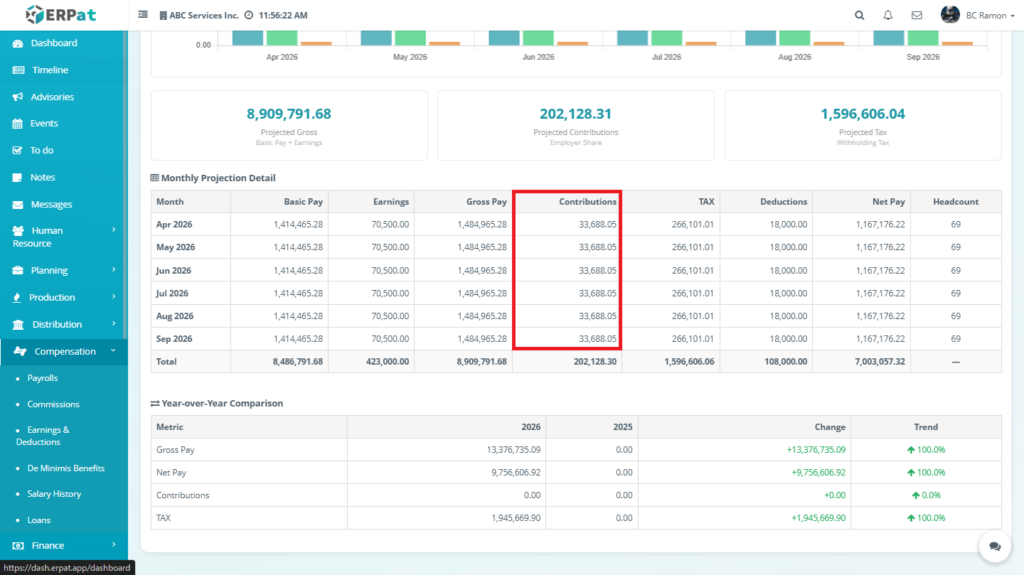Open the notifications bell icon
This screenshot has height=575, width=1024.
pos(888,15)
